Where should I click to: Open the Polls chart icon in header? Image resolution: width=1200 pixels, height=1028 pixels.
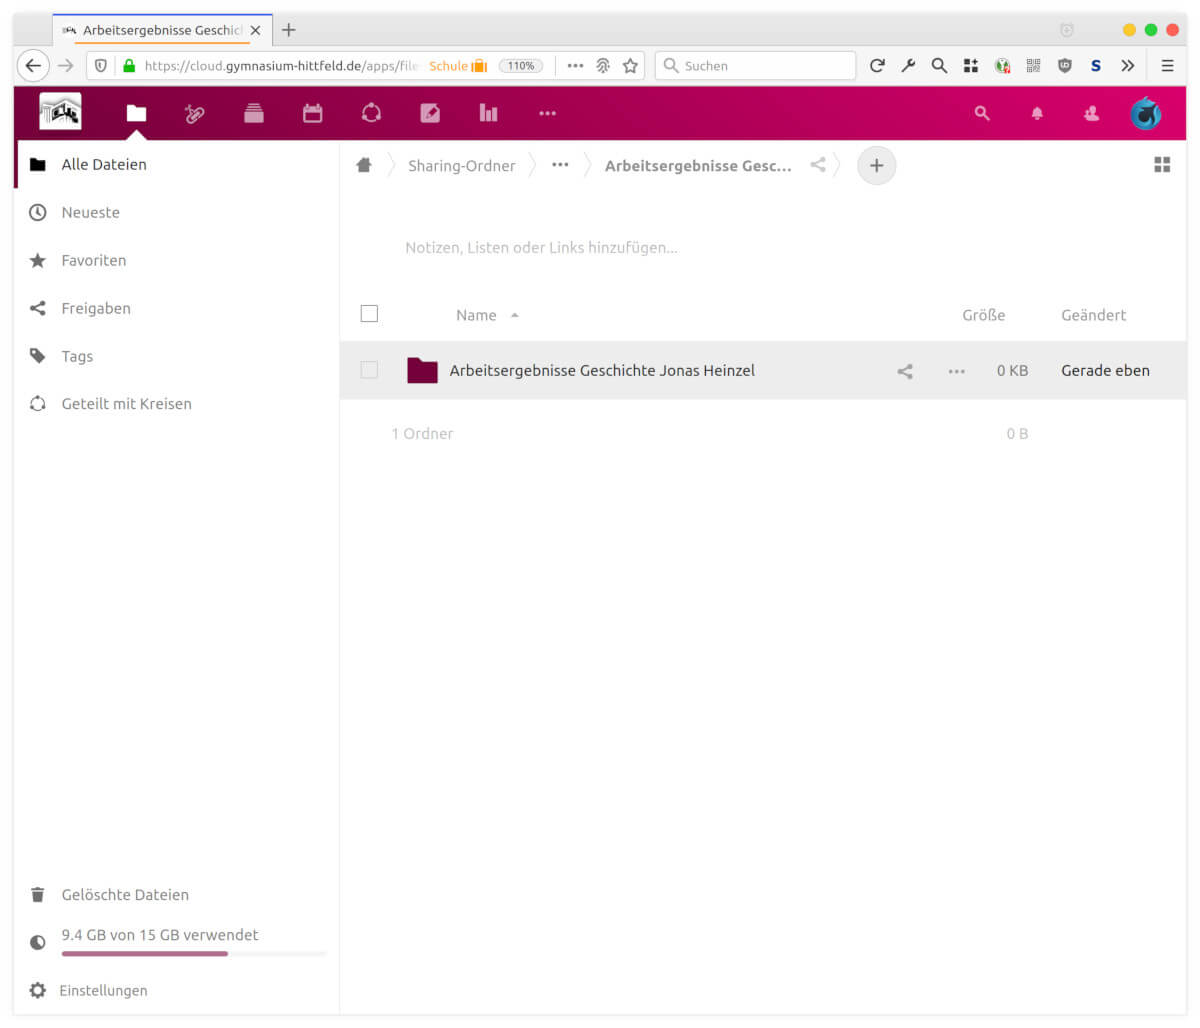click(x=488, y=114)
